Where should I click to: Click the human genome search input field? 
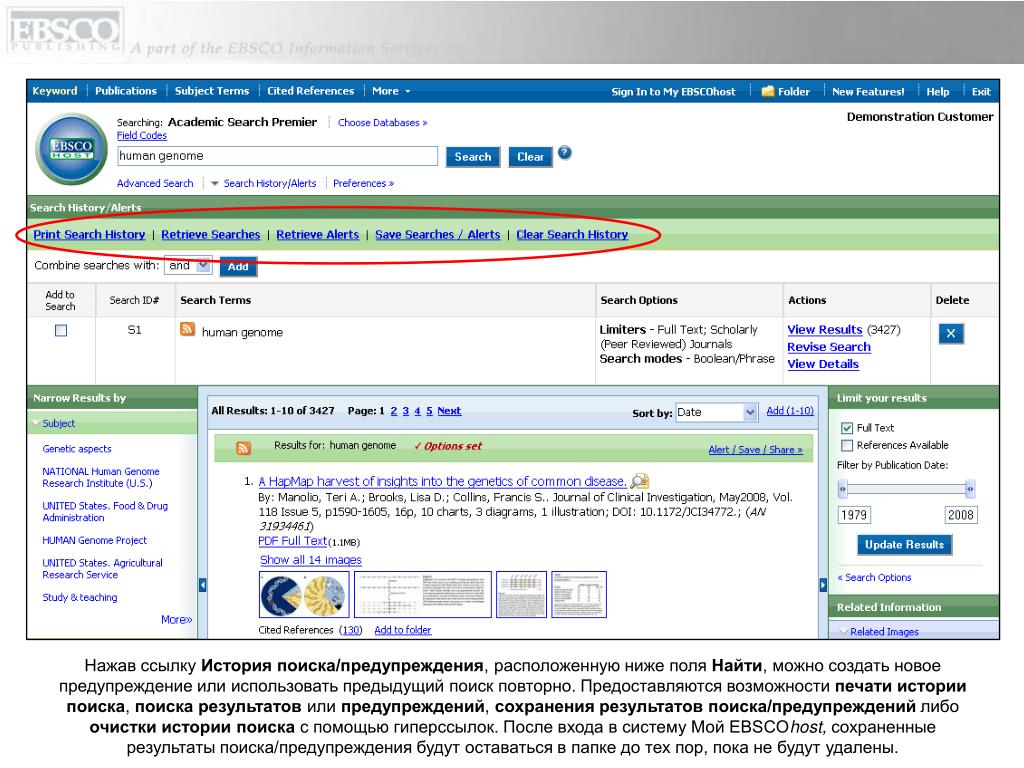(x=278, y=156)
